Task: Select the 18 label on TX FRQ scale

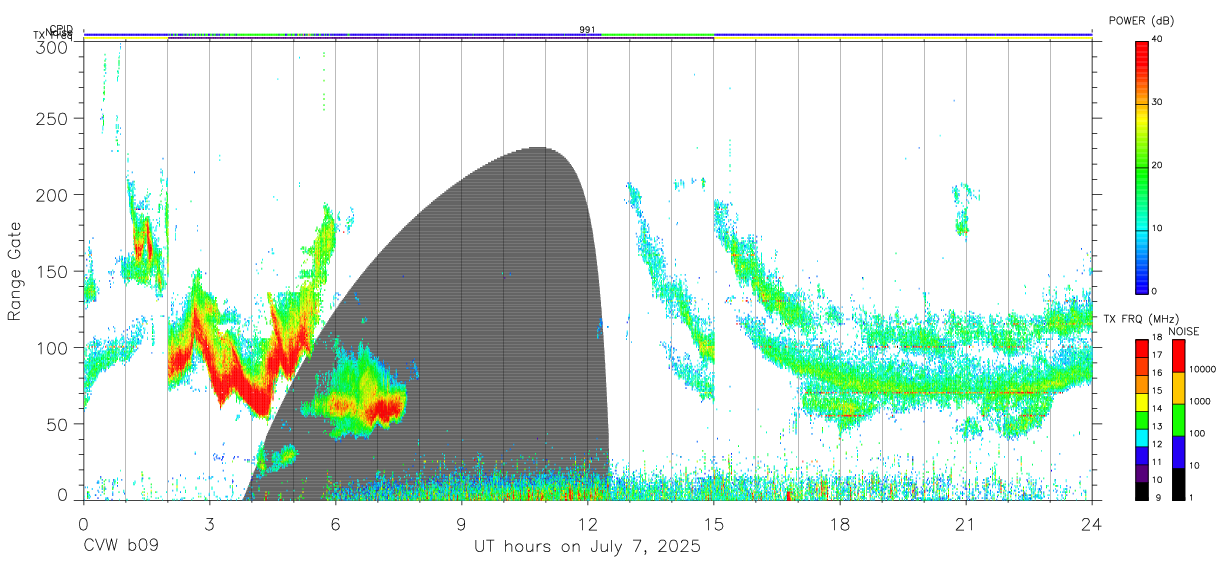Action: (1156, 339)
